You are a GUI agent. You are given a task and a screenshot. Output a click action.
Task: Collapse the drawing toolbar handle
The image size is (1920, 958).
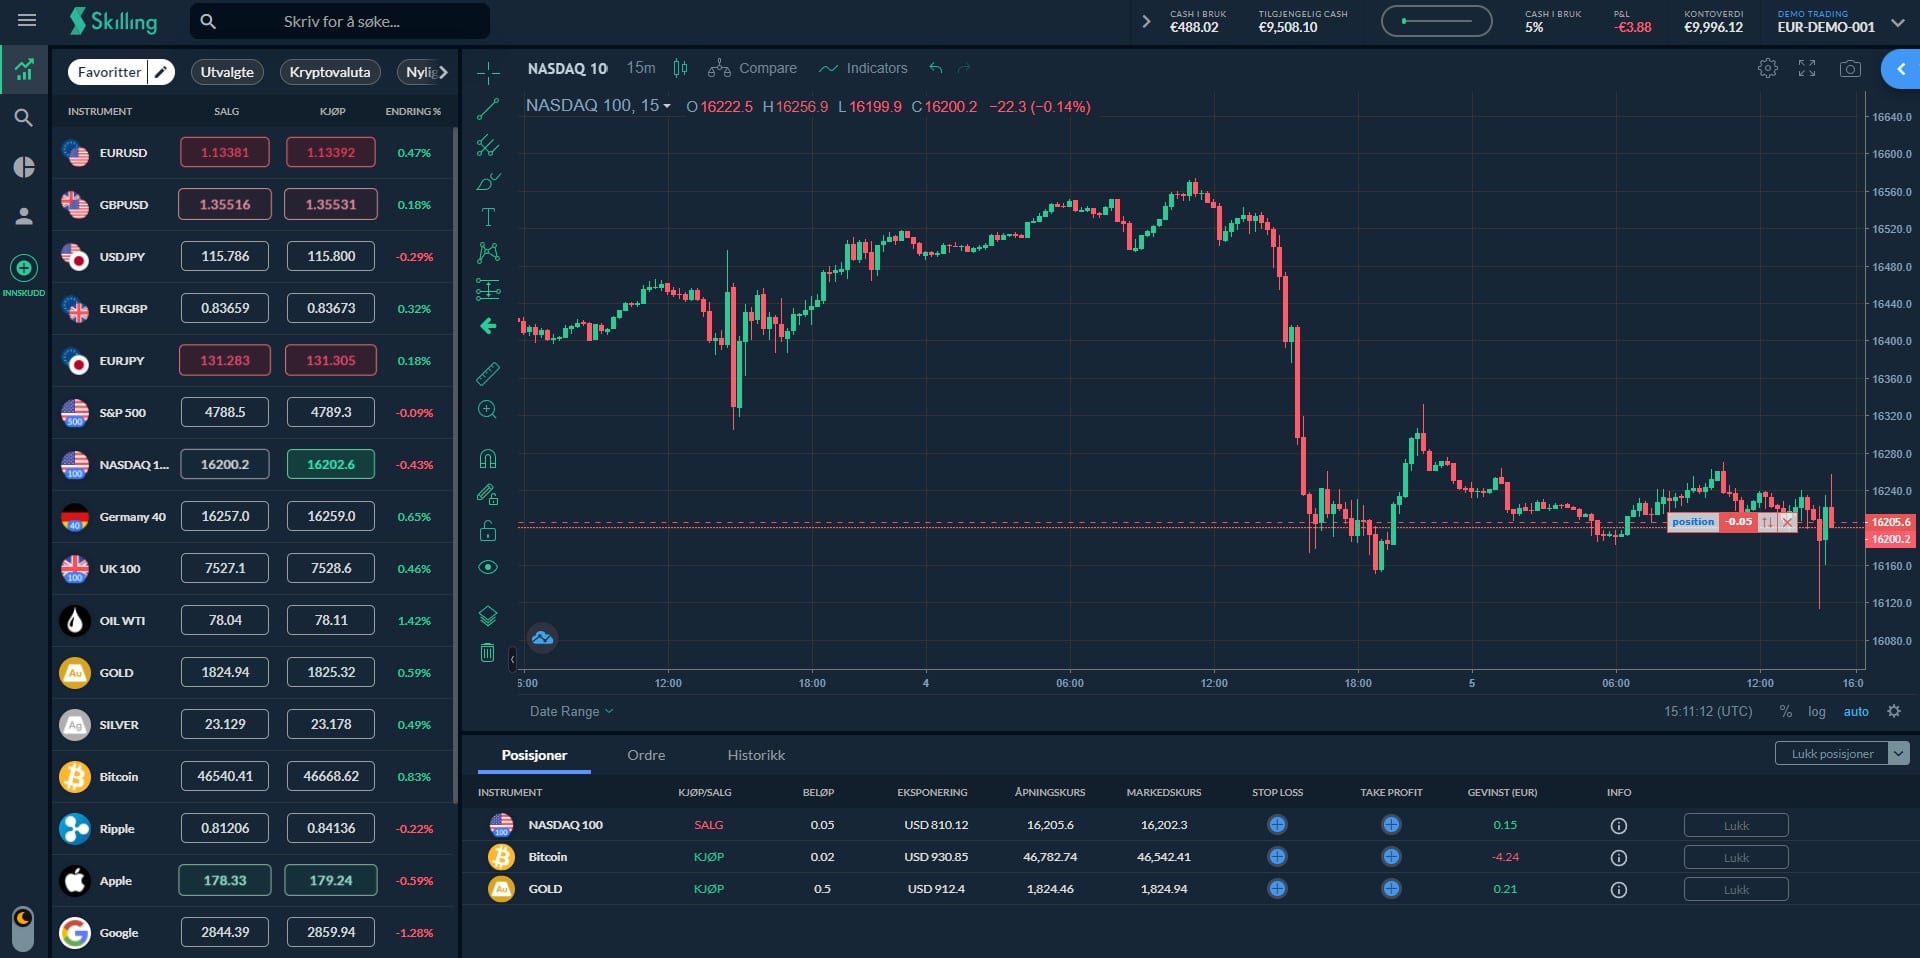[x=512, y=659]
